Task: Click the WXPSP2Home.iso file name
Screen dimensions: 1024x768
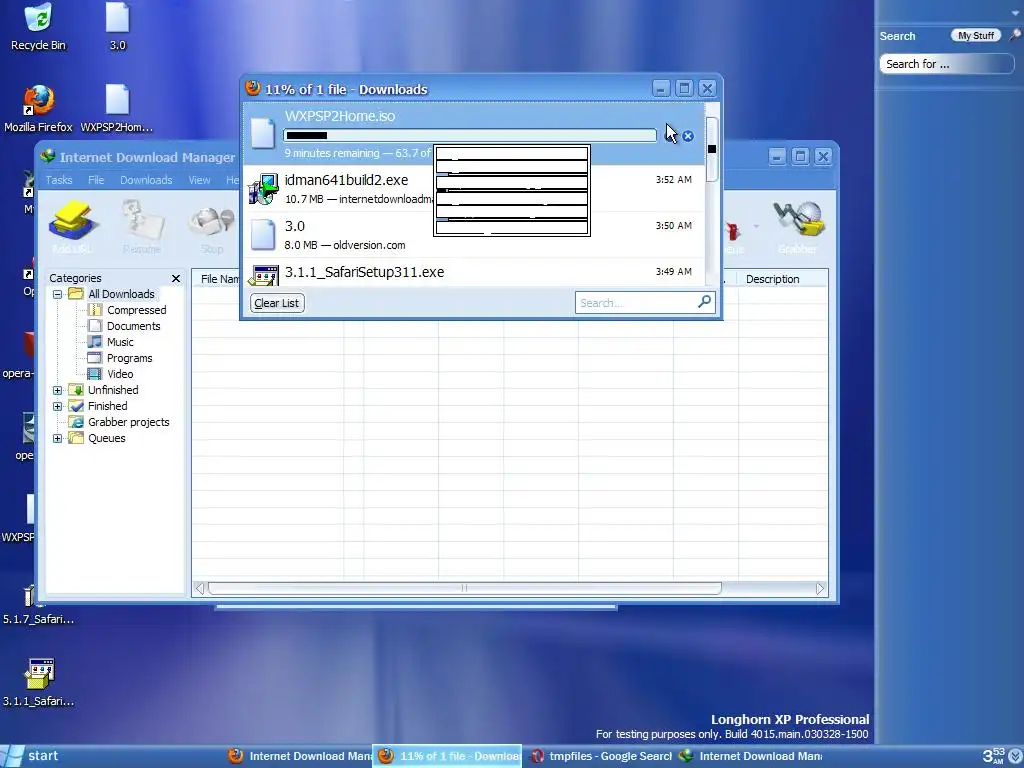Action: pos(340,116)
